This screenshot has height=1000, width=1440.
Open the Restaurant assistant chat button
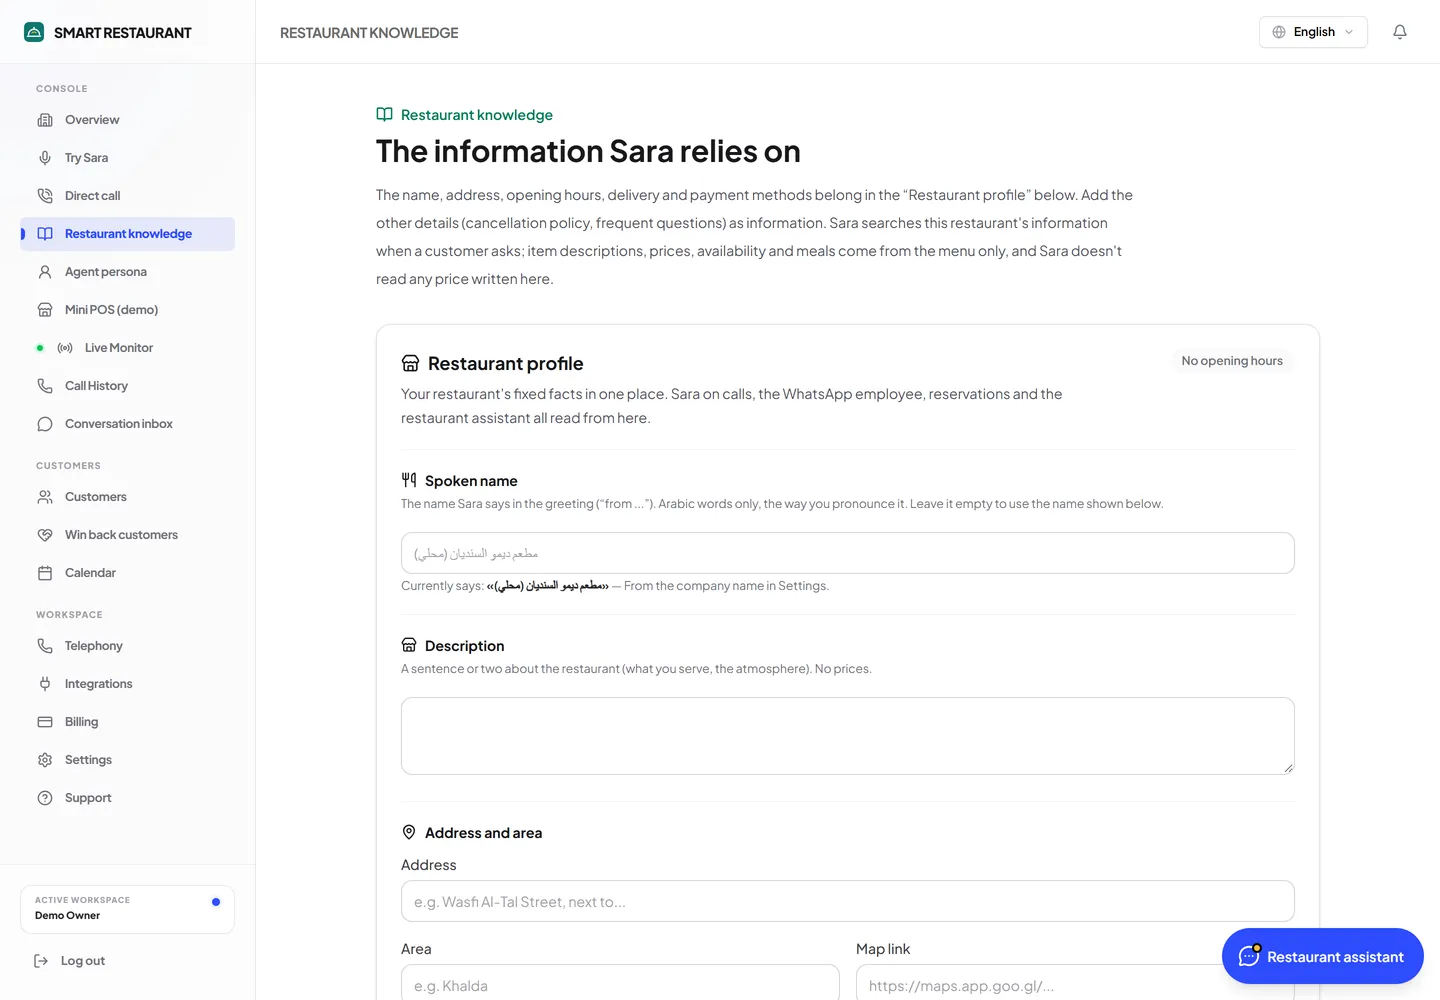click(x=1323, y=956)
